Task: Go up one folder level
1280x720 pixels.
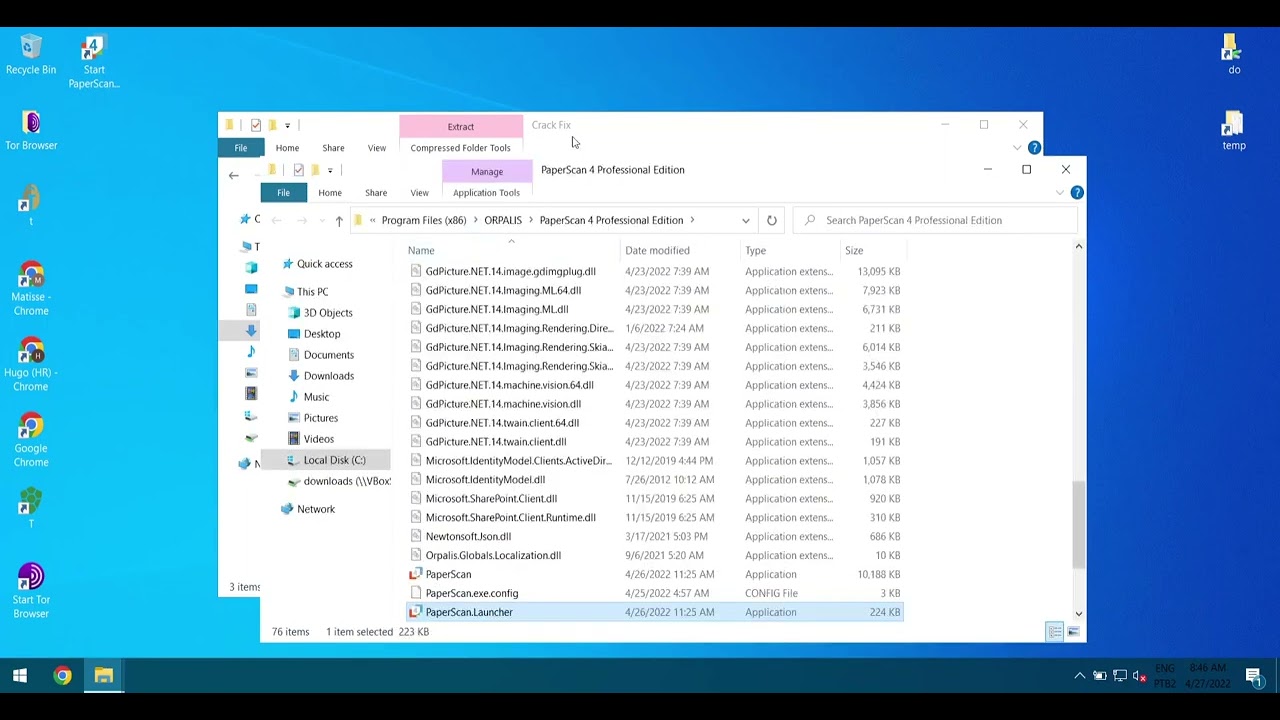Action: tap(339, 220)
